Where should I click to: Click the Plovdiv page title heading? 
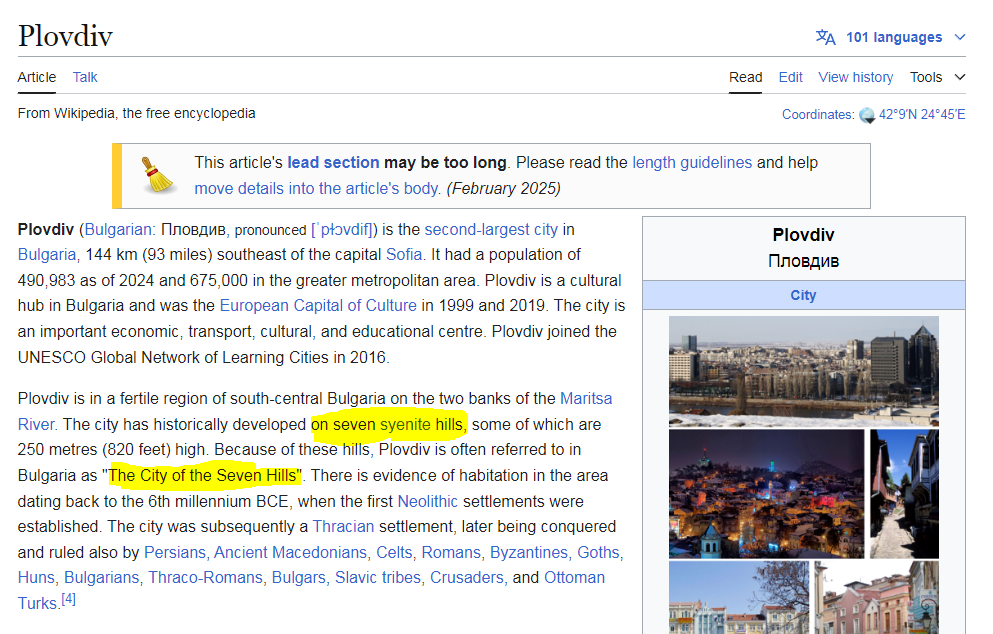[65, 35]
